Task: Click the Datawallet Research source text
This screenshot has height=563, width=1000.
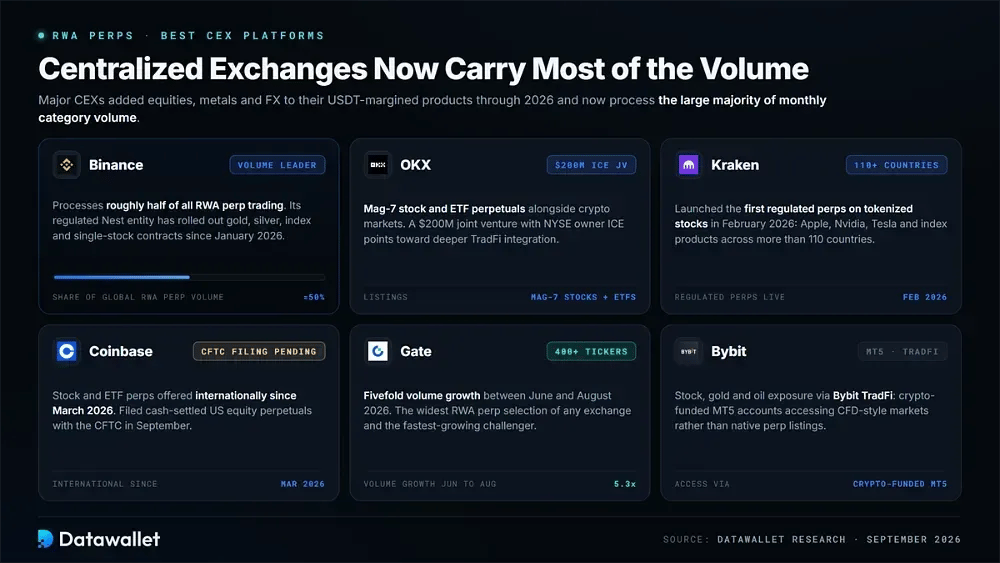Action: 781,539
